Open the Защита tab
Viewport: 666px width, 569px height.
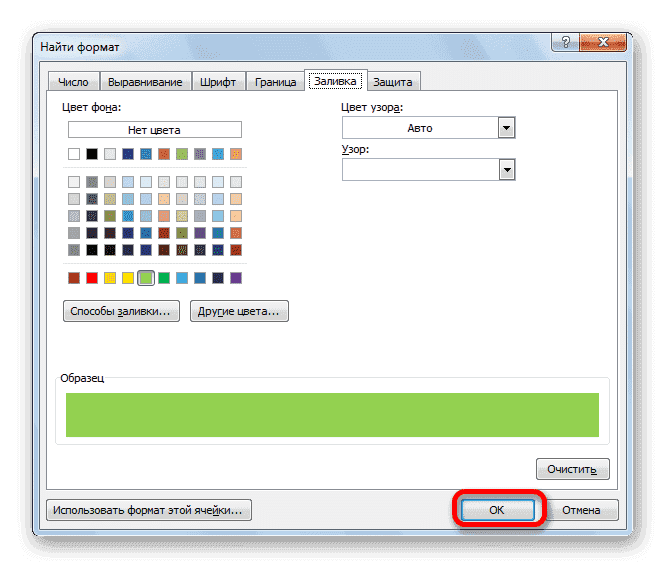393,82
